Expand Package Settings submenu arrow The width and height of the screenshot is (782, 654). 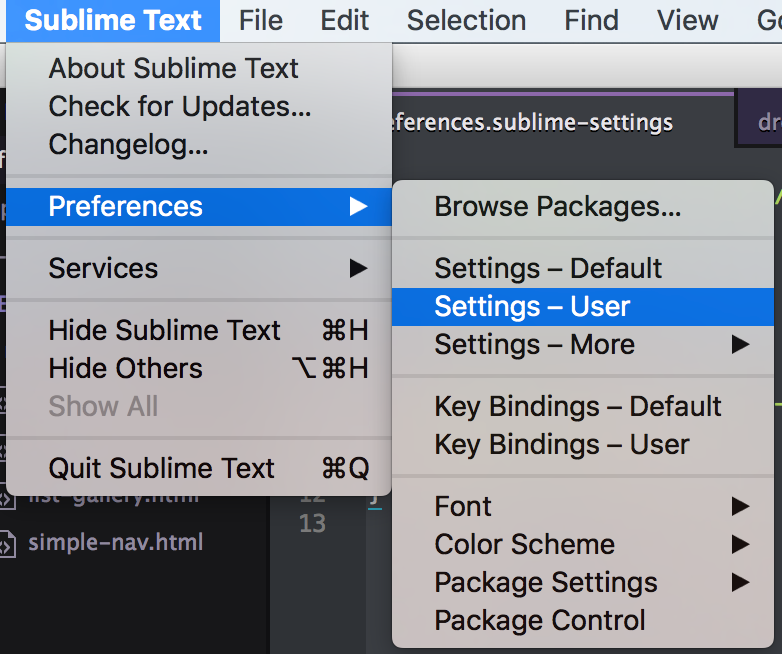(740, 582)
